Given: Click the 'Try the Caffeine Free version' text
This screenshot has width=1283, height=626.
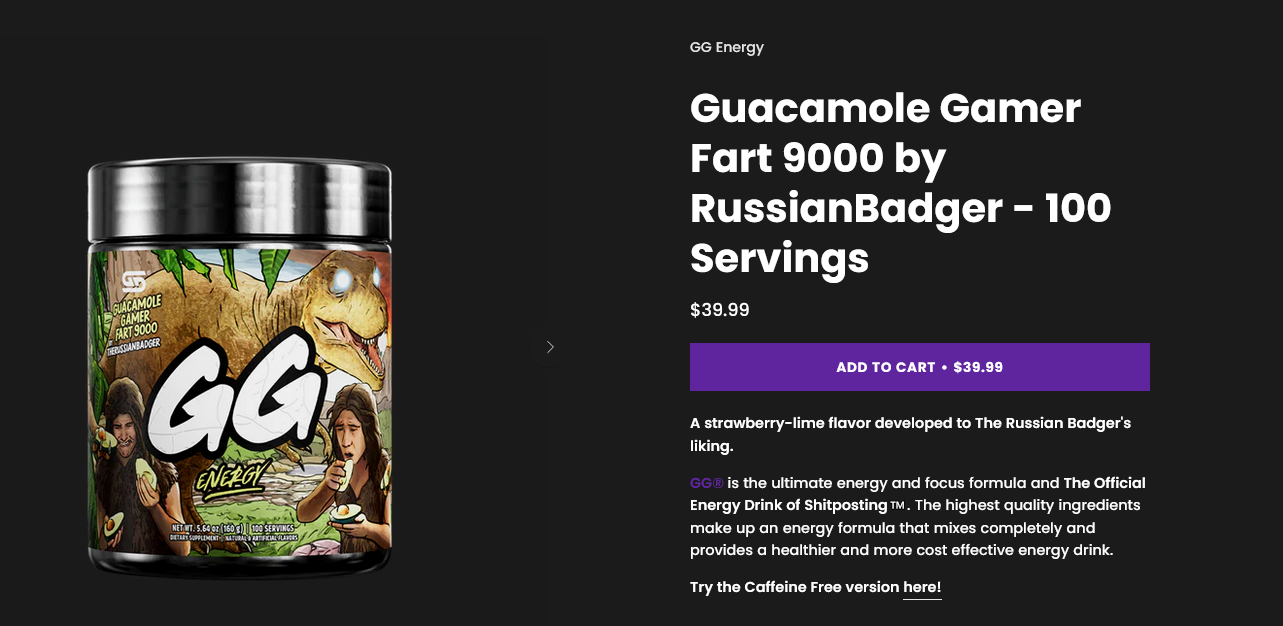Looking at the screenshot, I should pos(795,587).
